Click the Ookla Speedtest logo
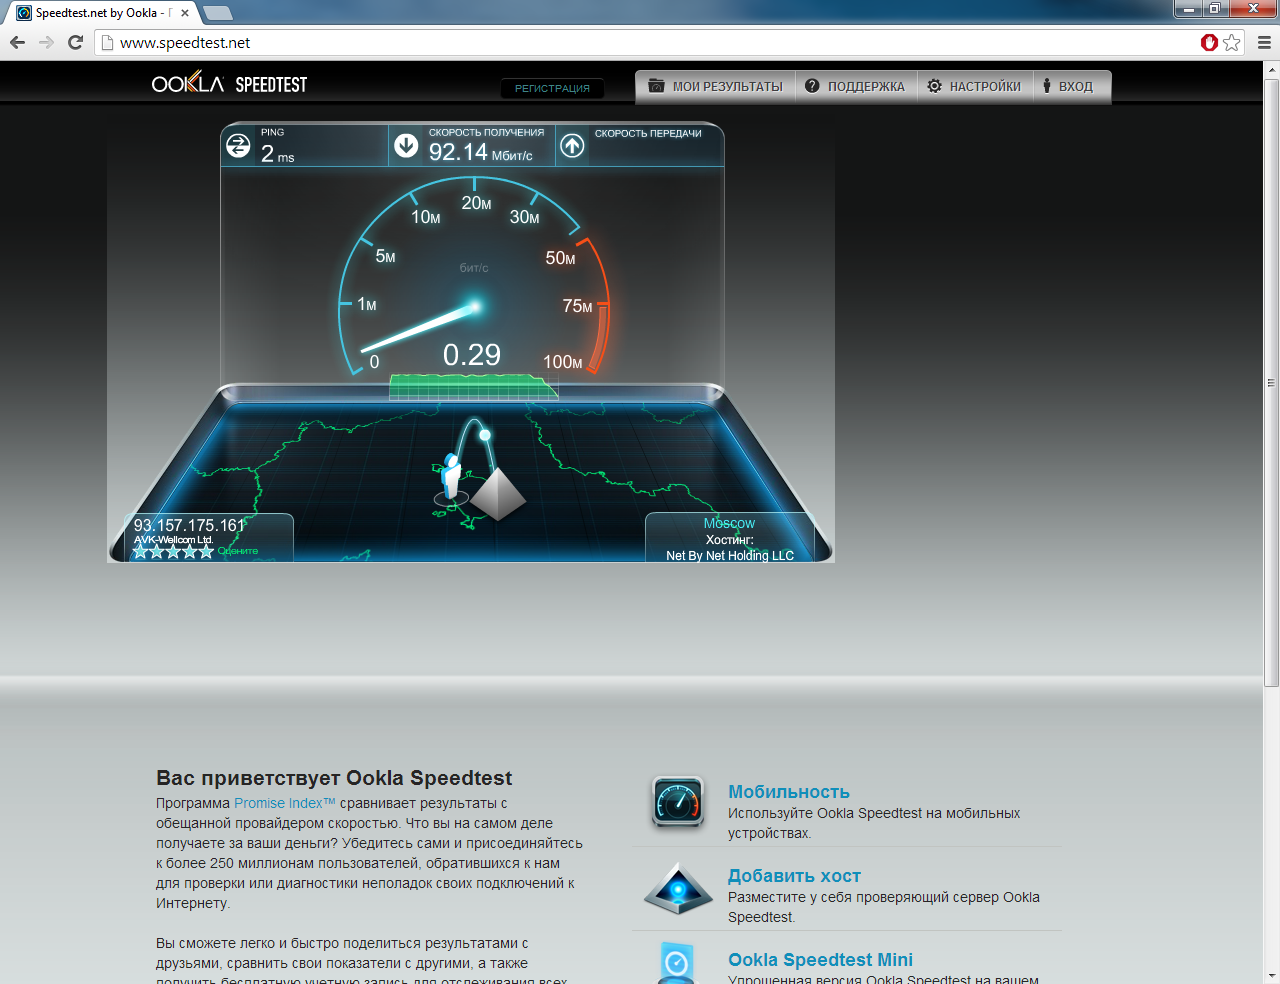Screen dimensions: 1280x984 point(229,84)
